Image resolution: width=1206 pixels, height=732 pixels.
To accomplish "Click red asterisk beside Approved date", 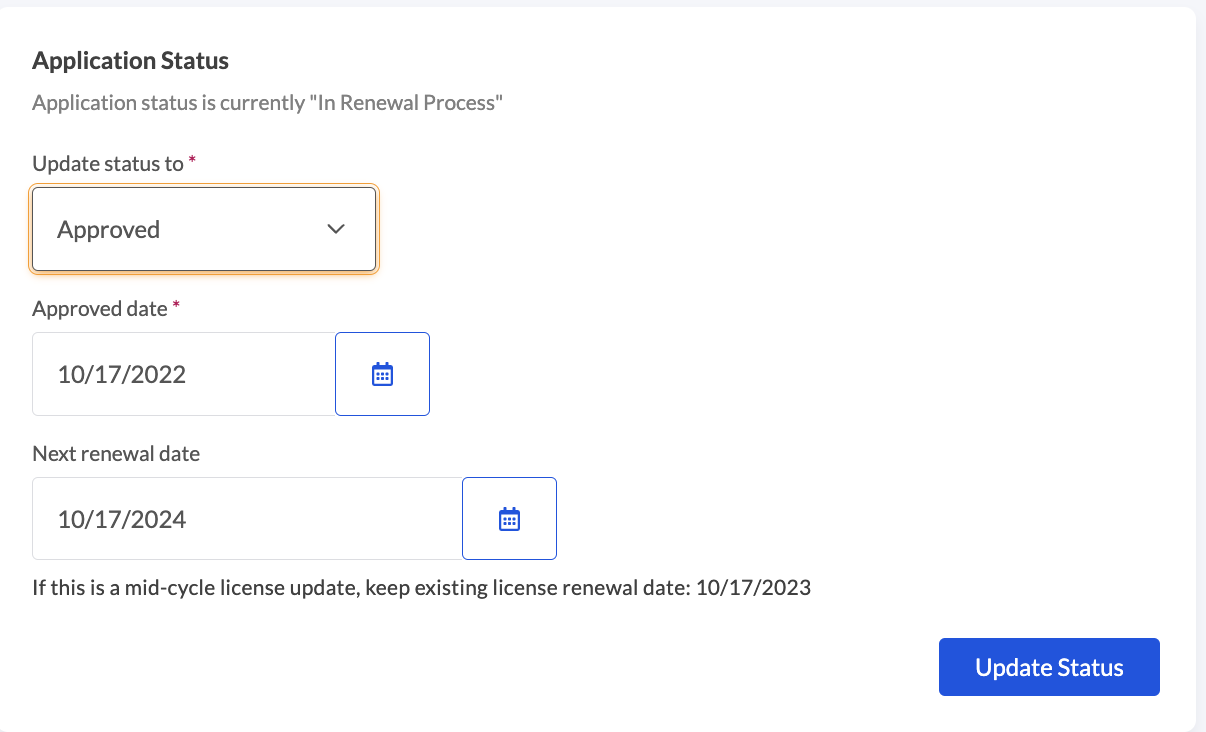I will click(176, 306).
